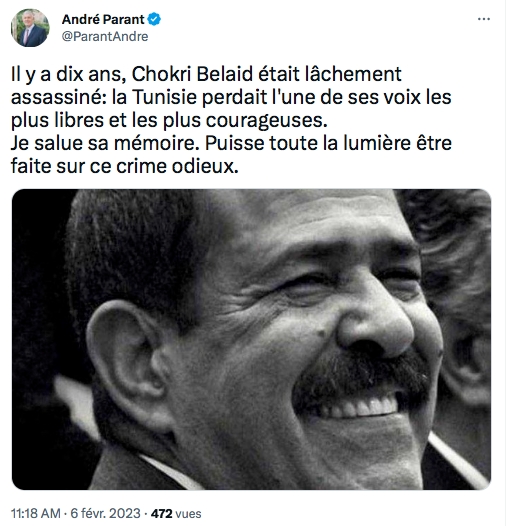Image resolution: width=513 pixels, height=526 pixels.
Task: Click the 11:18 AM timestamp
Action: pyautogui.click(x=36, y=513)
